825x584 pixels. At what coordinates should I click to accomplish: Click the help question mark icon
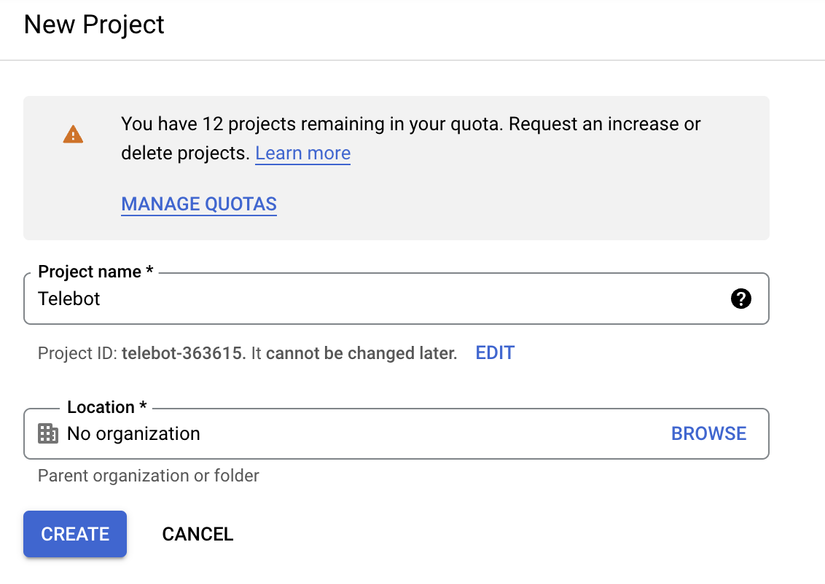[x=741, y=298]
